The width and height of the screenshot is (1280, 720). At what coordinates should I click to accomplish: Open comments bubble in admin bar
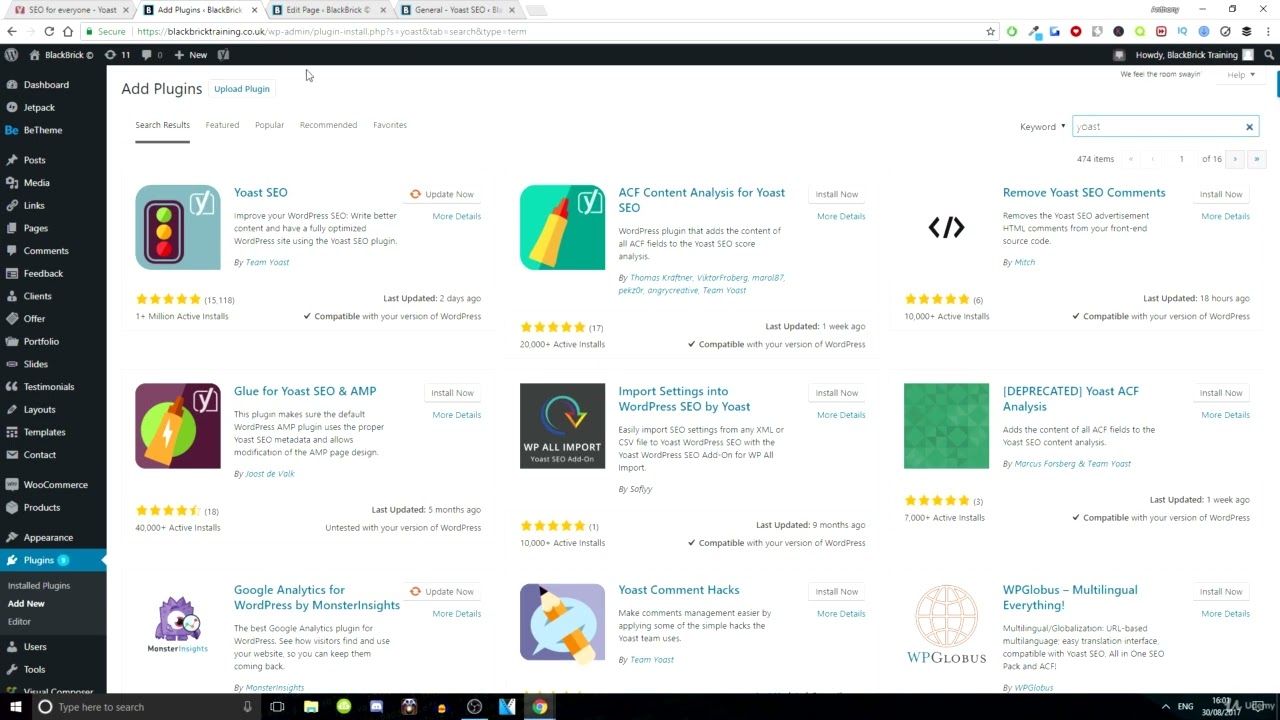tap(152, 55)
